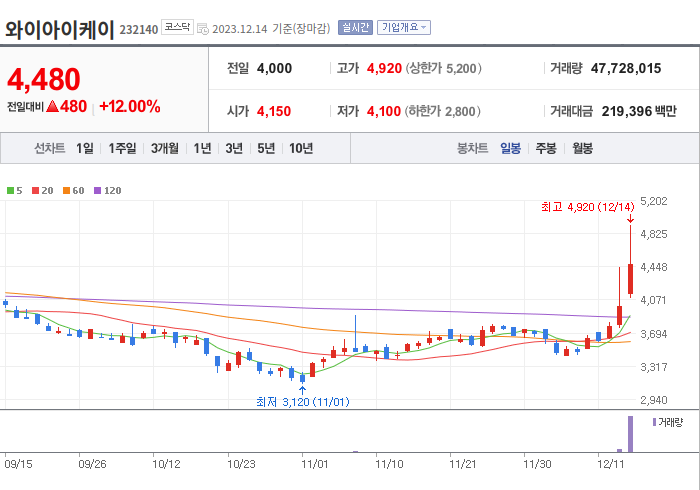Click the 하한가 2,800 text
The height and width of the screenshot is (490, 700).
pyautogui.click(x=442, y=111)
